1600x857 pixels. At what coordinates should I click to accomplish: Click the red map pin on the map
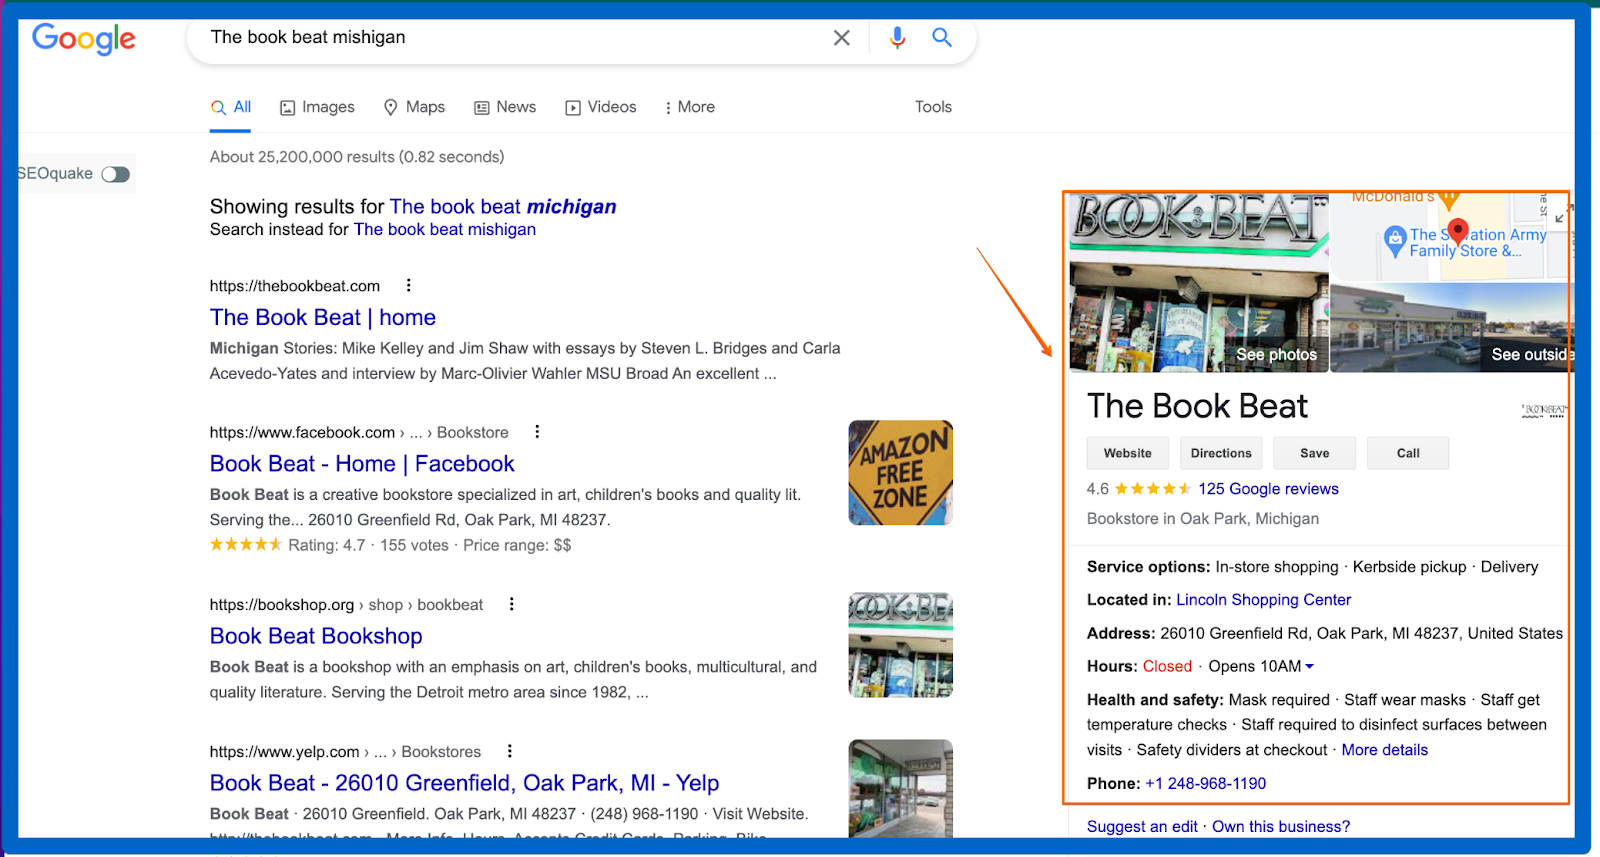(x=1458, y=233)
